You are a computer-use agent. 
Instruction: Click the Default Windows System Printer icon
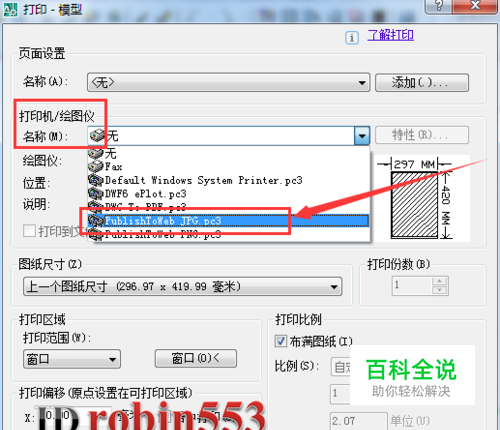coord(96,180)
